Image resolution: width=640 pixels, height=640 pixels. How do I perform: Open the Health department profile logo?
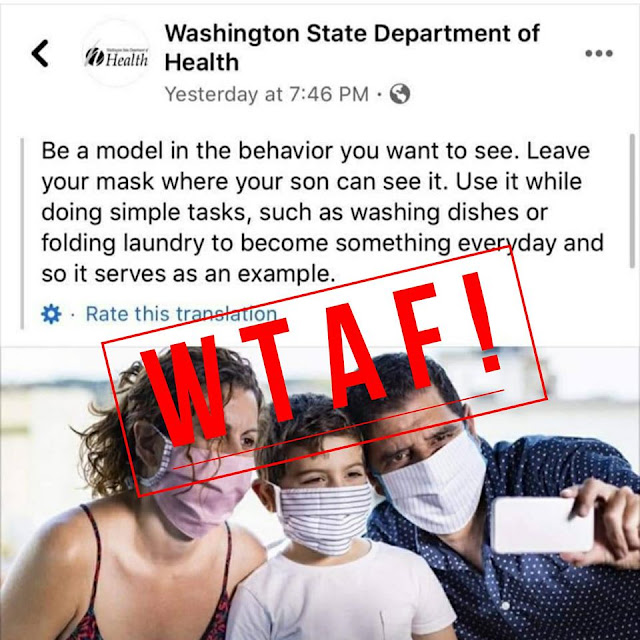(x=116, y=53)
